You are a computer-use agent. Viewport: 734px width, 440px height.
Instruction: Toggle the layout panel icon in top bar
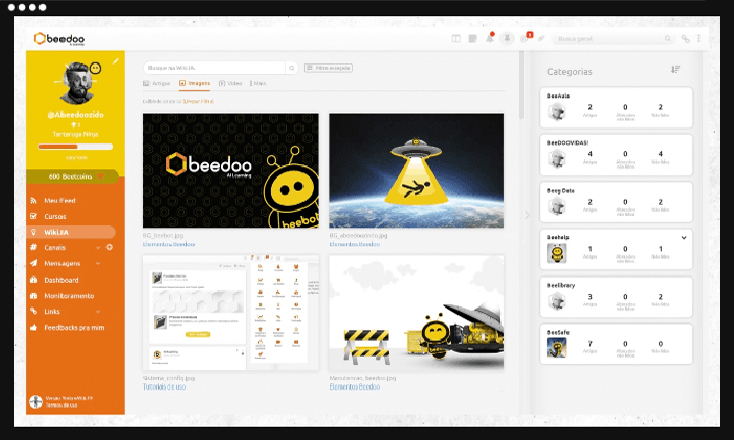coord(456,39)
